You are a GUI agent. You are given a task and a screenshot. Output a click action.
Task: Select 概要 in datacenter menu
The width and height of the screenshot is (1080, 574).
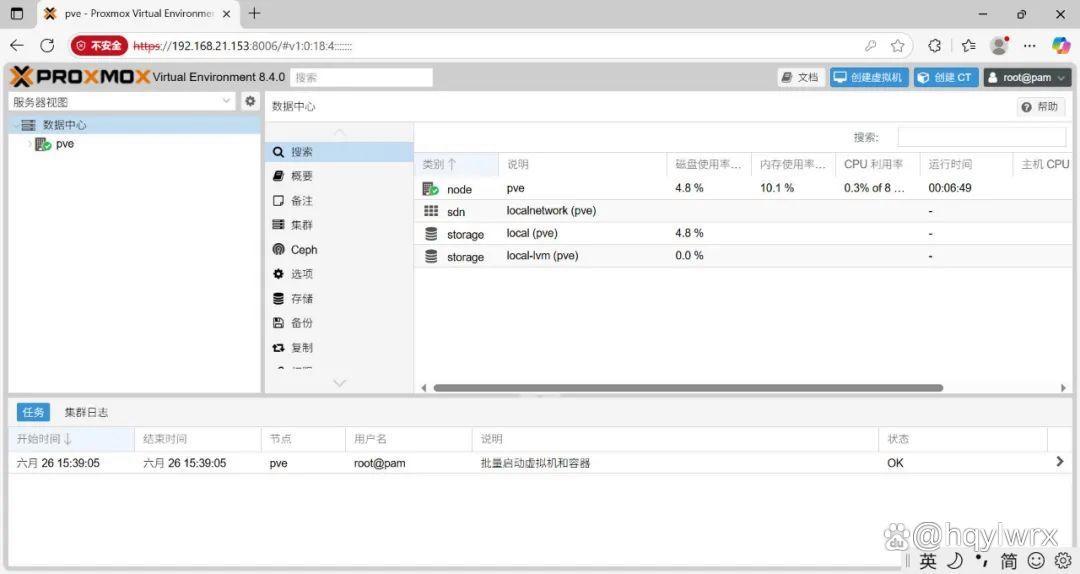pos(339,176)
